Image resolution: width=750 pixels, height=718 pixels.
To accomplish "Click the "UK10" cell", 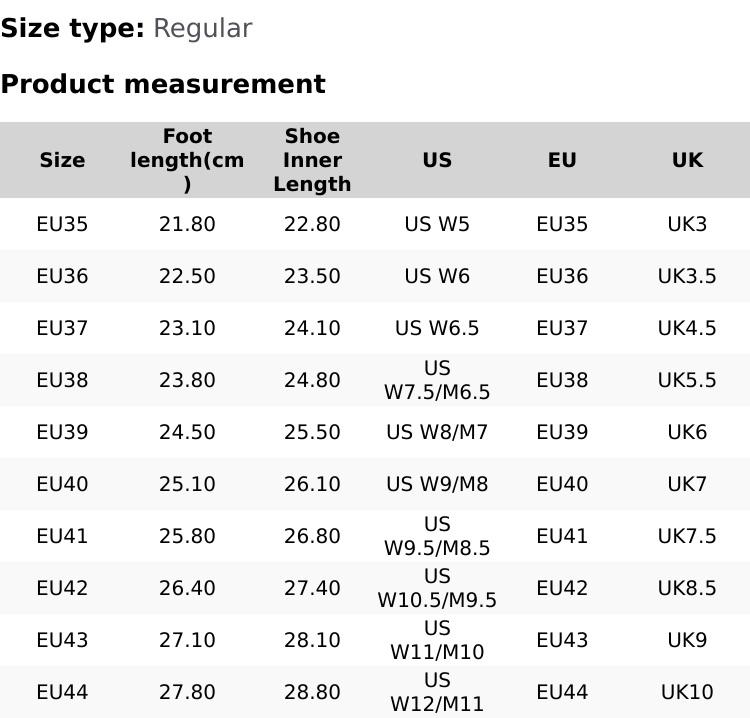I will [687, 692].
